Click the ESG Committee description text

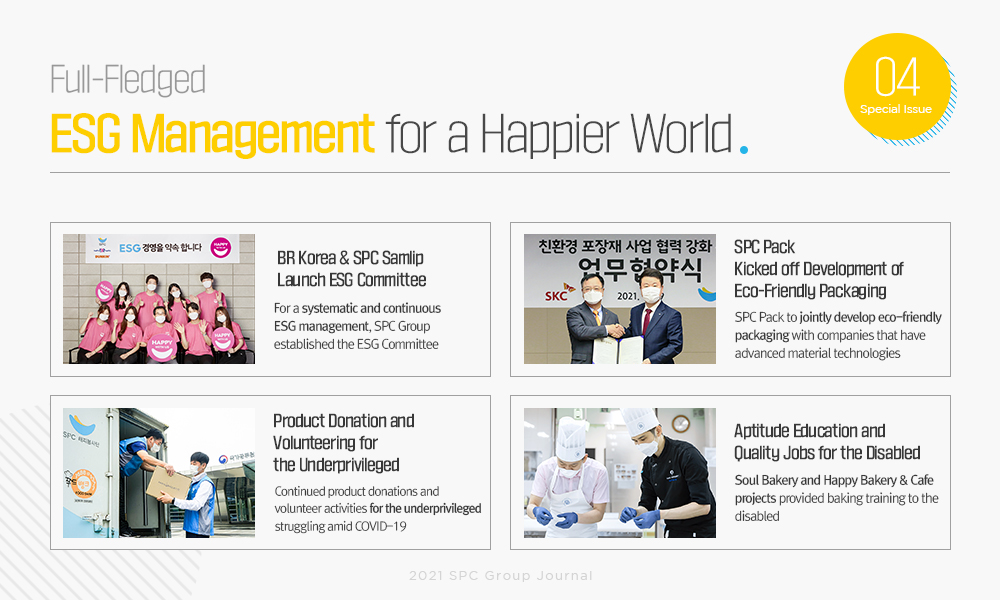click(357, 326)
